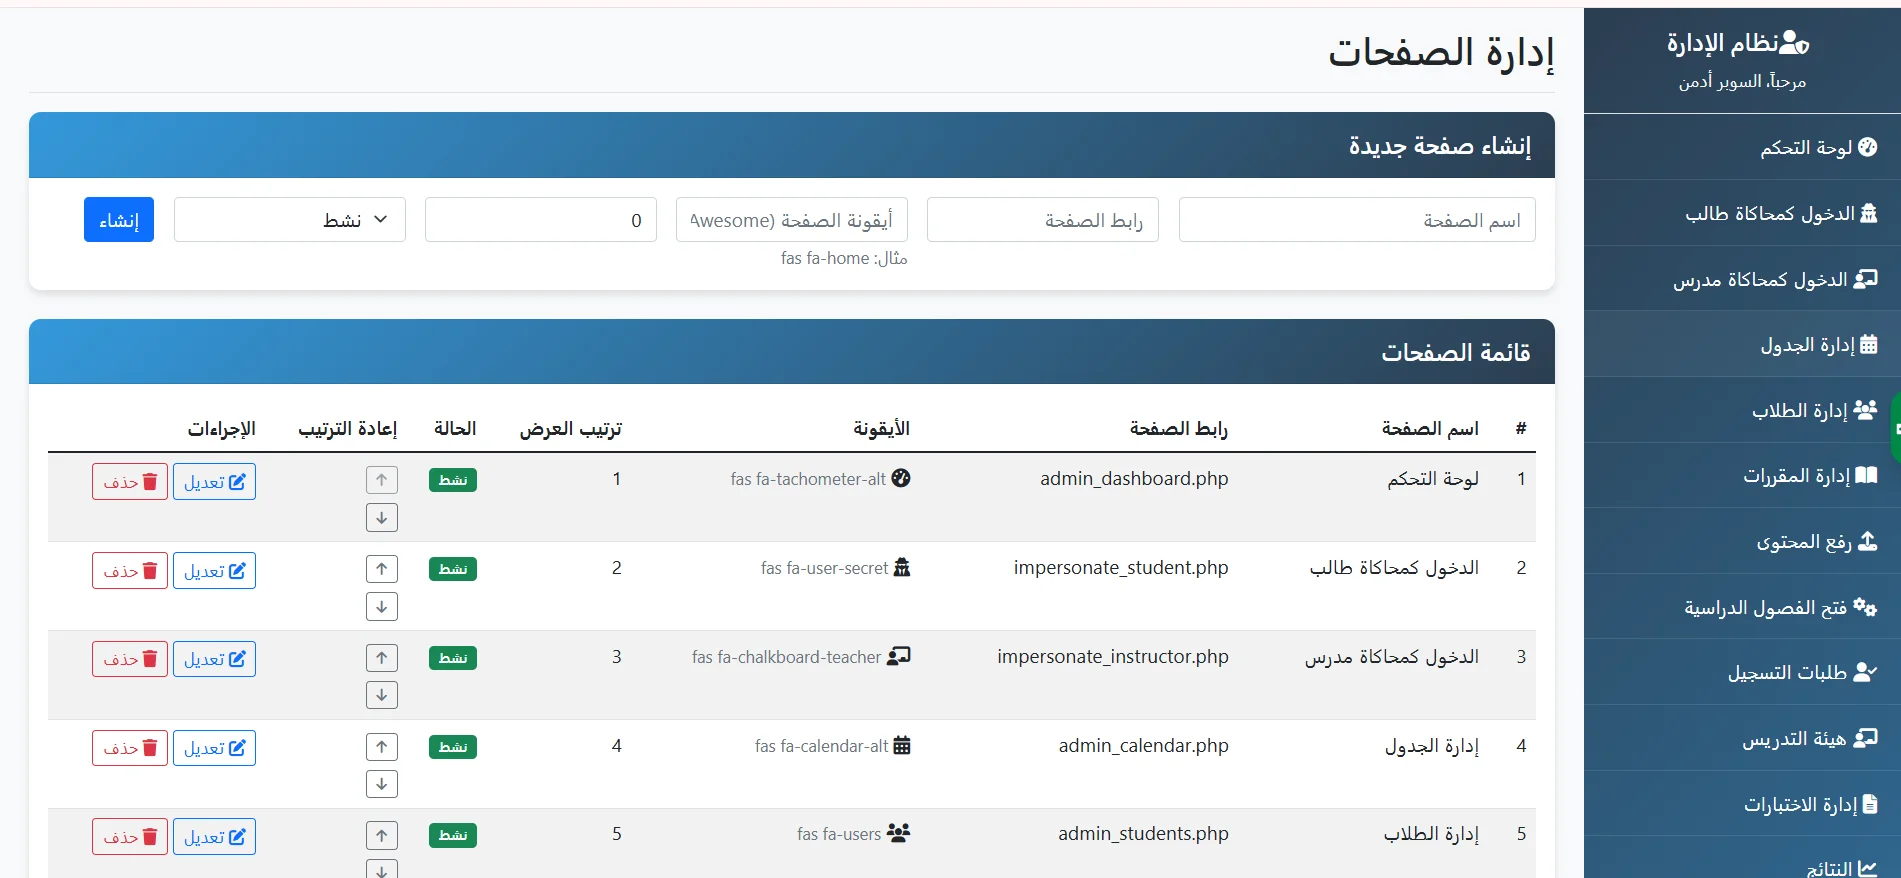
Task: Click the رابط الصفحة column header
Action: 1179,429
